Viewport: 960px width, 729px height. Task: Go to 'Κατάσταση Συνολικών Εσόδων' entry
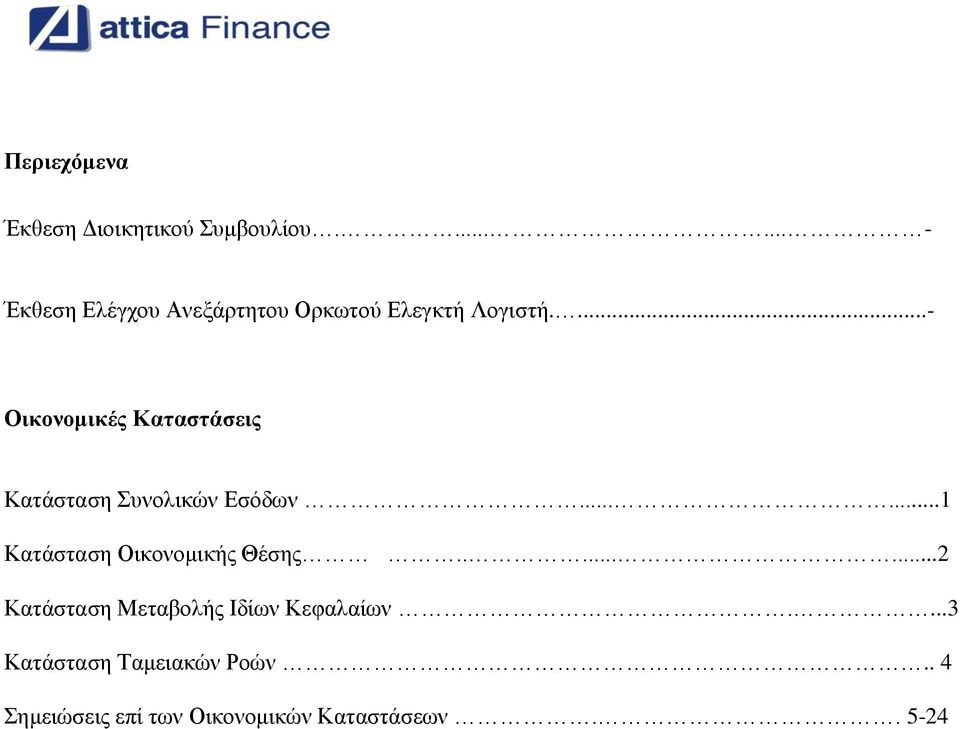(x=151, y=500)
